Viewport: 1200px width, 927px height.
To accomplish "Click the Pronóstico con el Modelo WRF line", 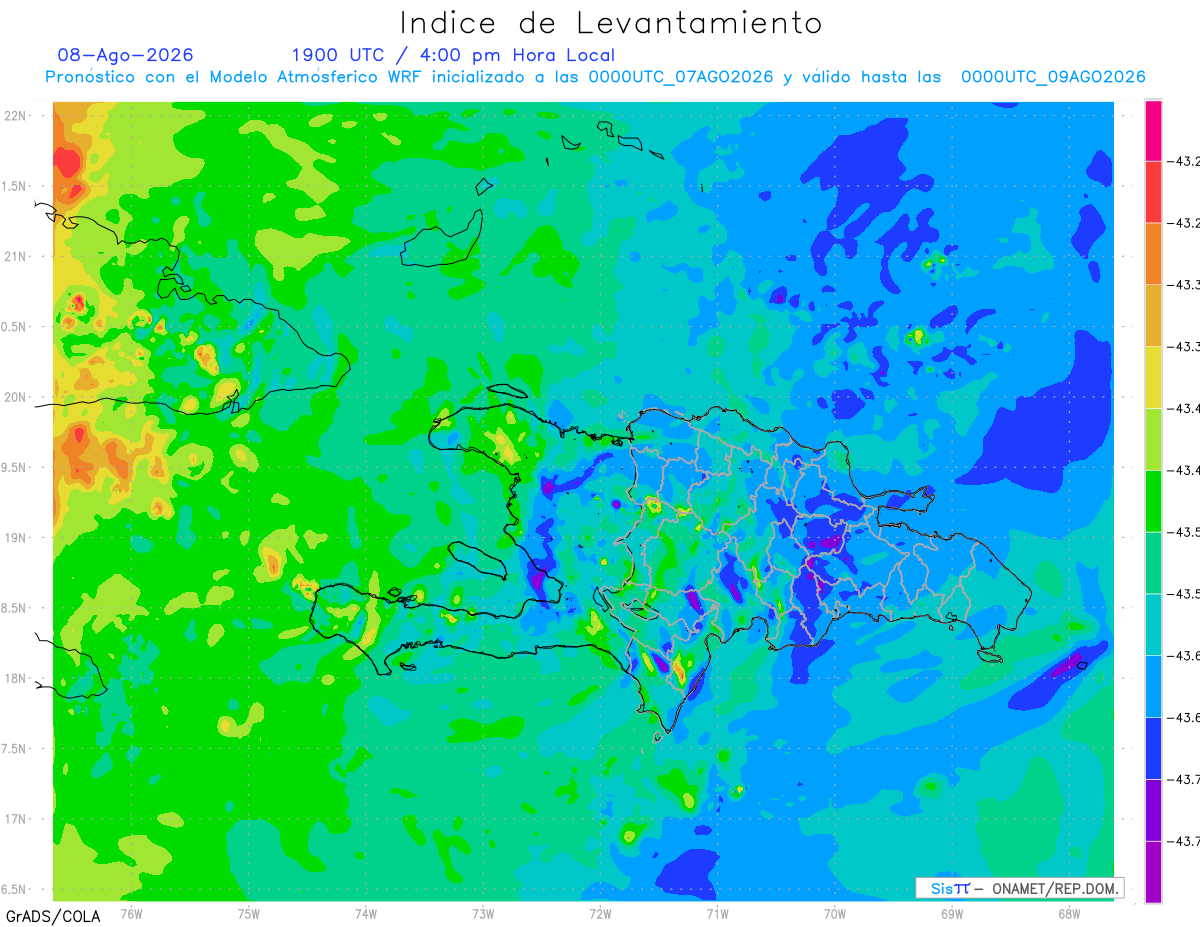I will (x=595, y=77).
